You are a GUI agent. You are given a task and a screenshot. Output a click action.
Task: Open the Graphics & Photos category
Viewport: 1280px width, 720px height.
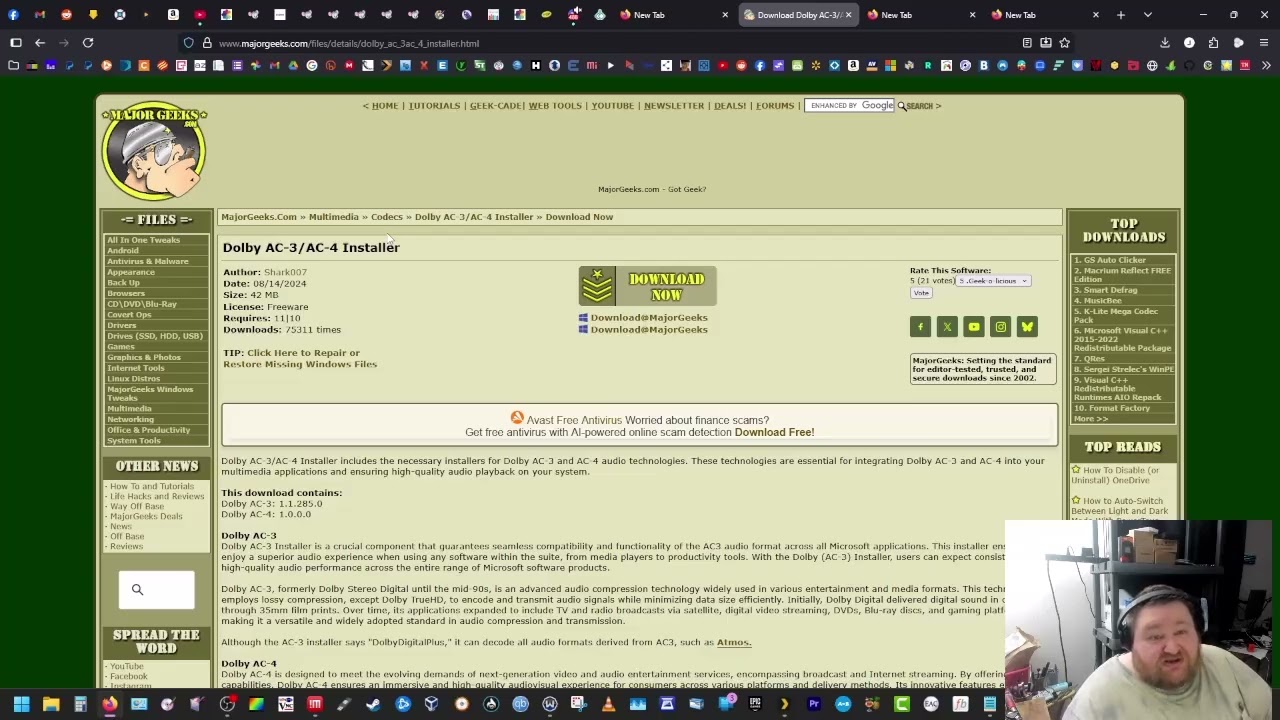144,357
